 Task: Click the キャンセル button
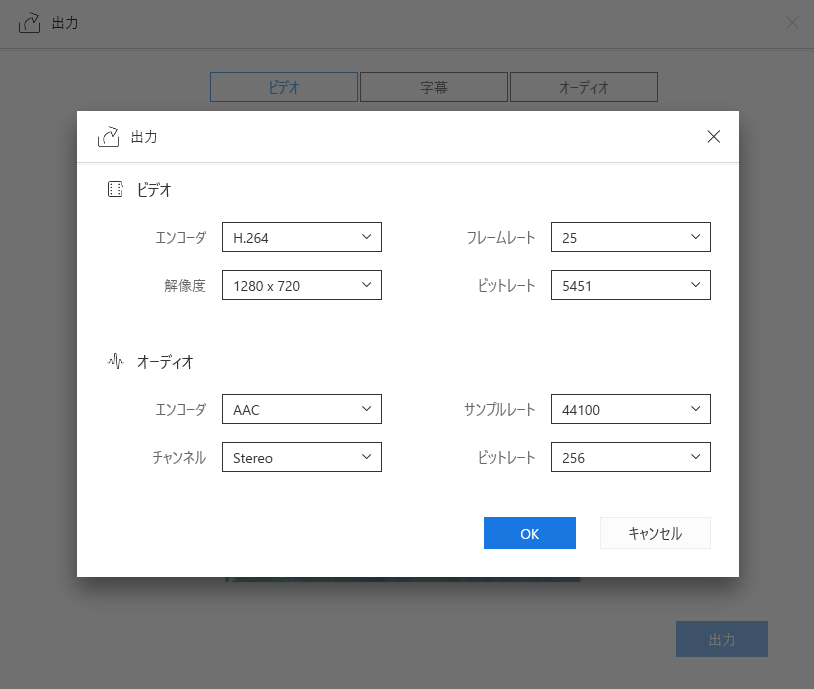tap(655, 533)
